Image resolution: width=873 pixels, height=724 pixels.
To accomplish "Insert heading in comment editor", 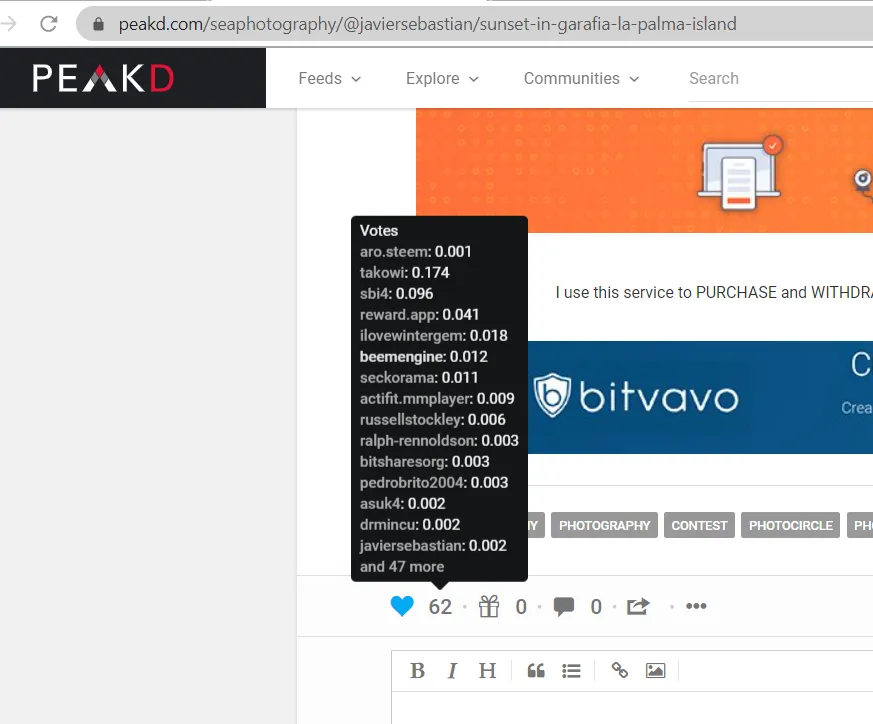I will (x=487, y=671).
